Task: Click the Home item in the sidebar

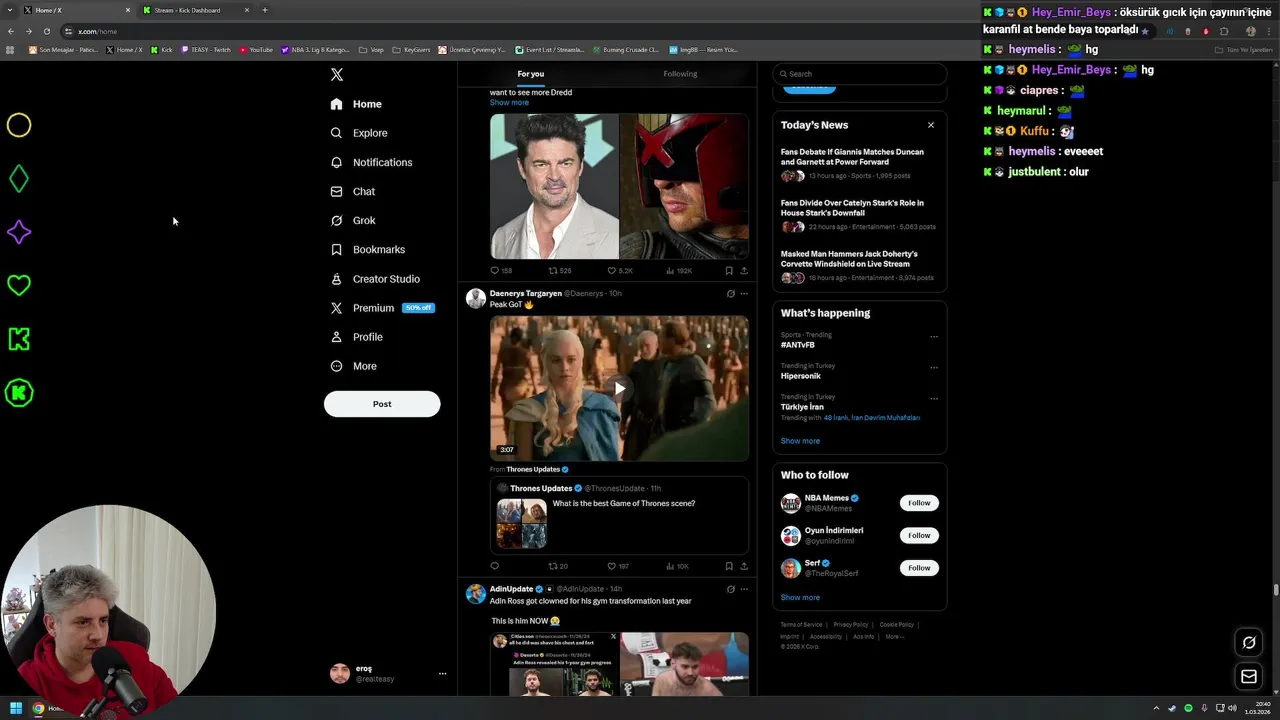Action: (x=356, y=104)
